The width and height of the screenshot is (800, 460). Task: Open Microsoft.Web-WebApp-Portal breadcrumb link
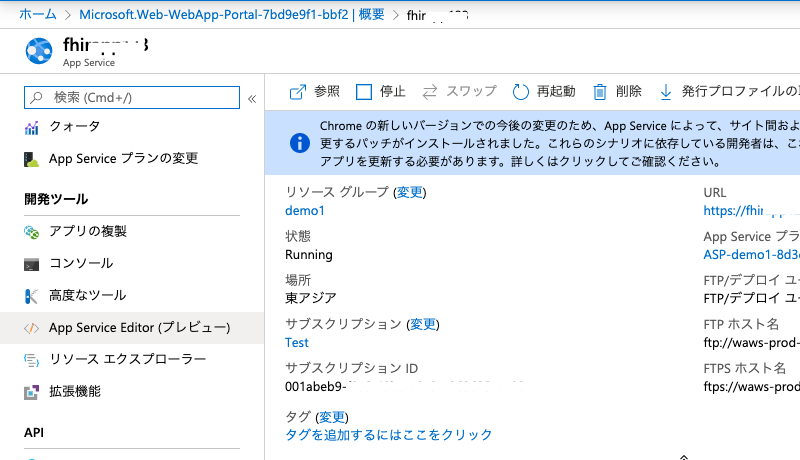click(232, 14)
